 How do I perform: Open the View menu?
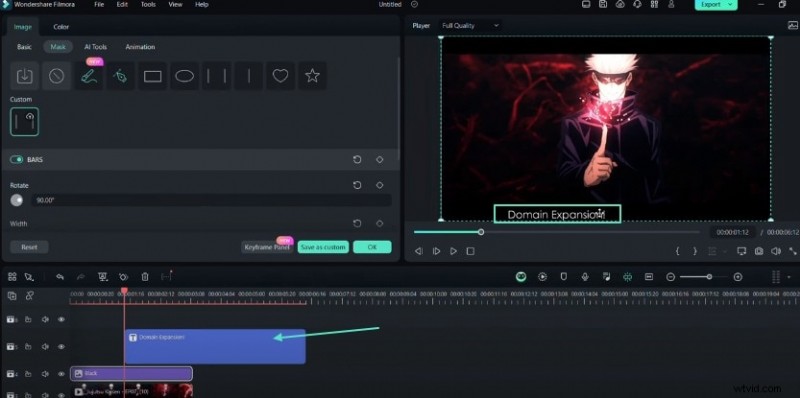pos(175,5)
